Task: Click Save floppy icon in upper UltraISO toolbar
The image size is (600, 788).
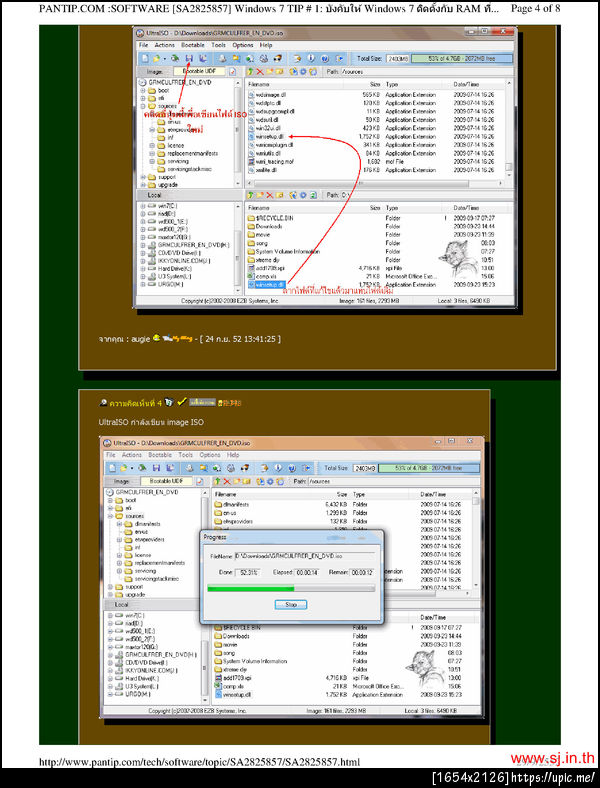Action: pos(189,58)
